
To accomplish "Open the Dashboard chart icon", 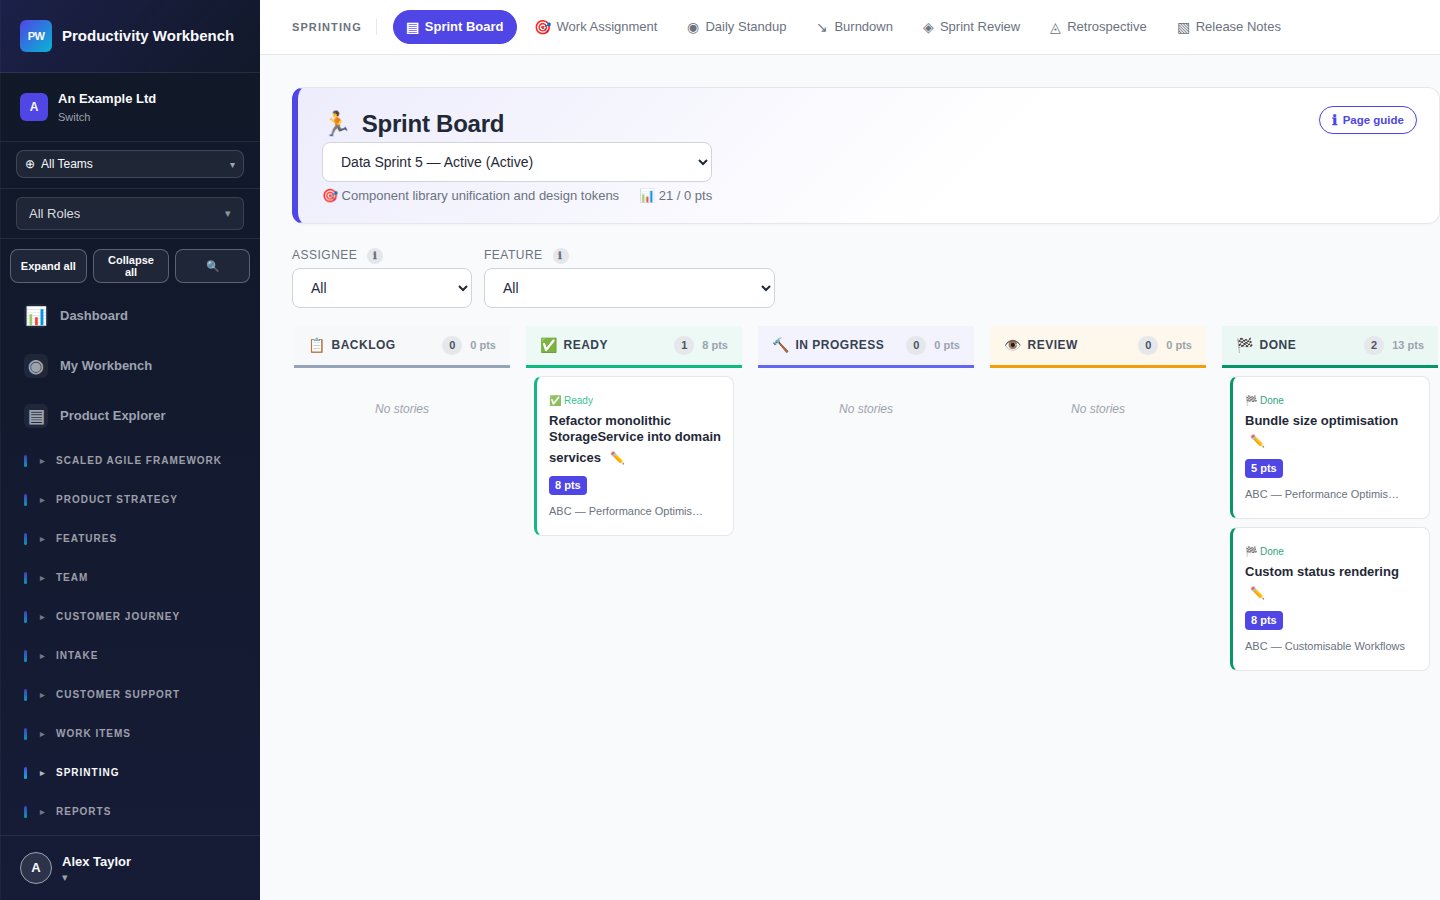I will pyautogui.click(x=36, y=316).
